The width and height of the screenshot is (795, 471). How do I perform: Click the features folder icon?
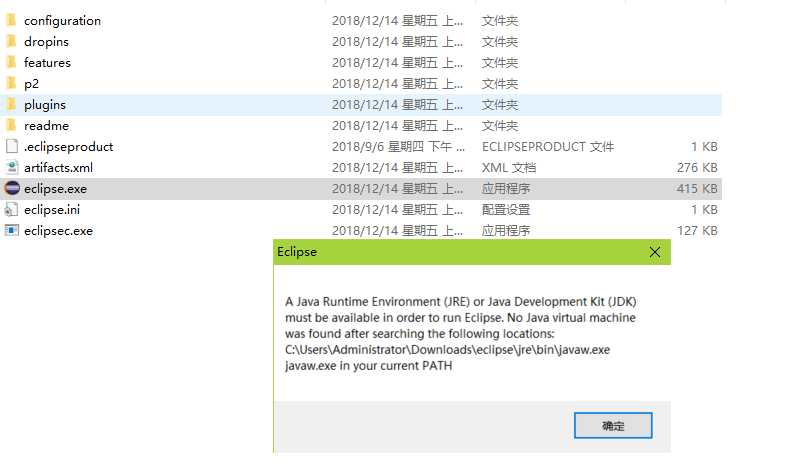click(x=11, y=62)
